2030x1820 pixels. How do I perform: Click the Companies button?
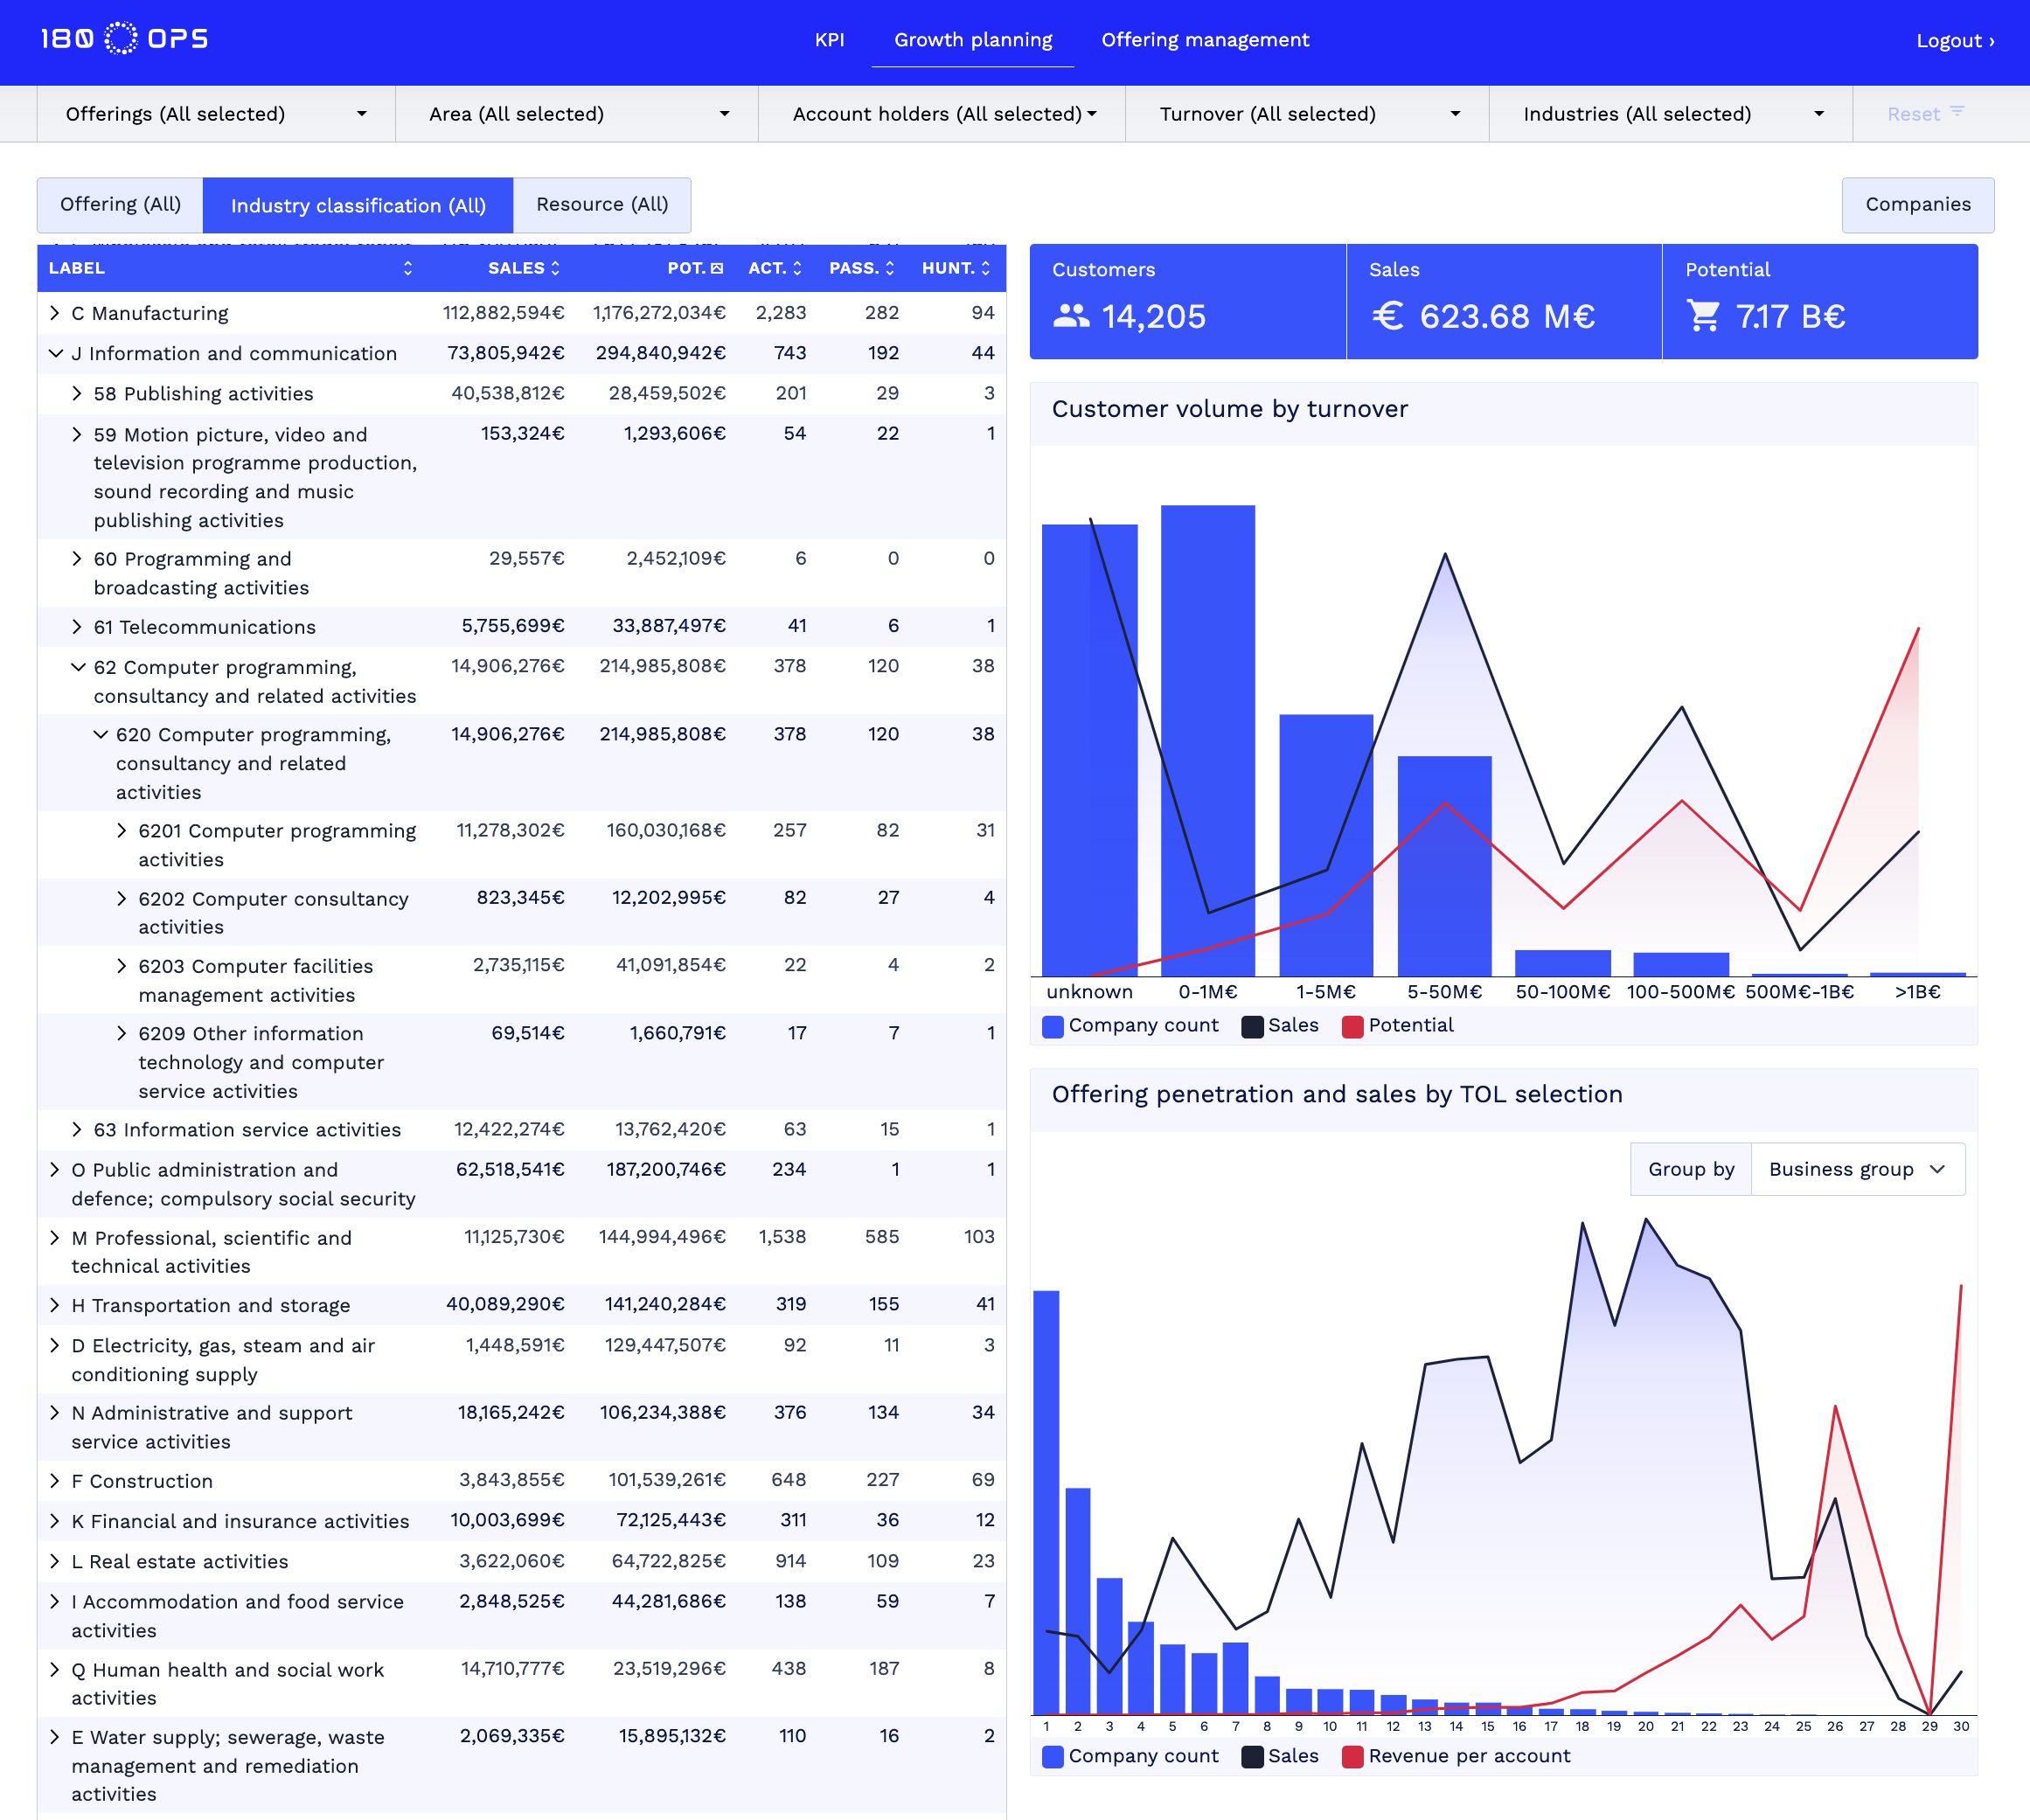(x=1918, y=204)
